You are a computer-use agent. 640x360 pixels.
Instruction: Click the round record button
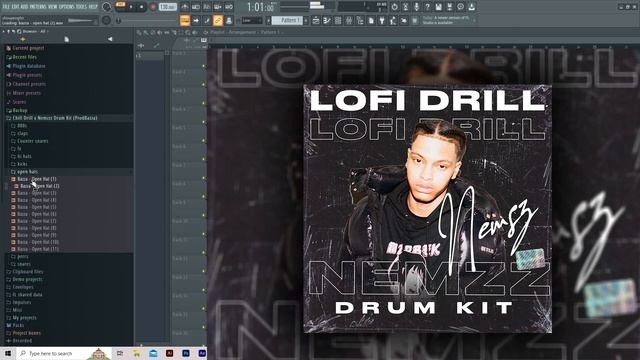tap(153, 7)
